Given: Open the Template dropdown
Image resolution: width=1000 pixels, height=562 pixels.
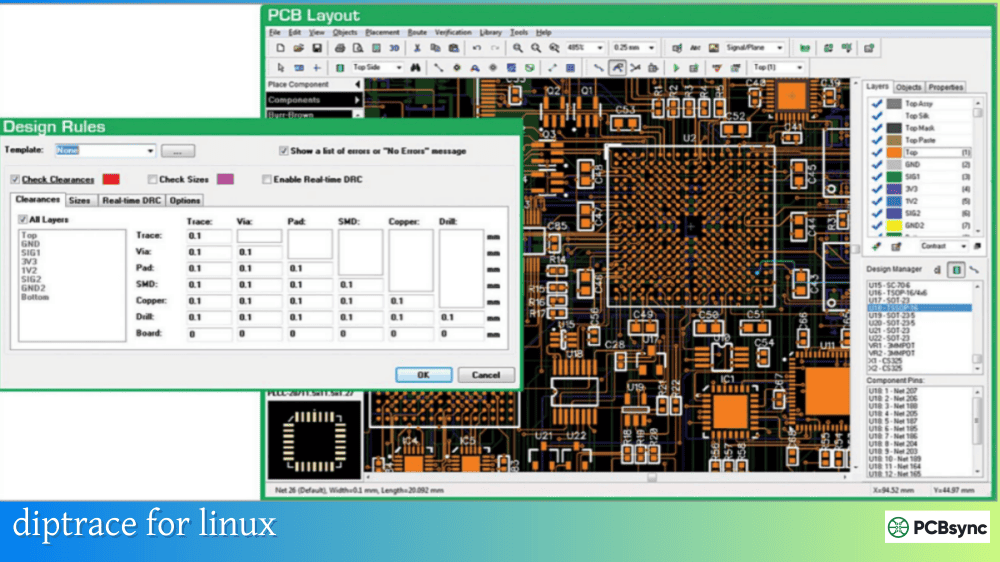Looking at the screenshot, I should pyautogui.click(x=150, y=151).
